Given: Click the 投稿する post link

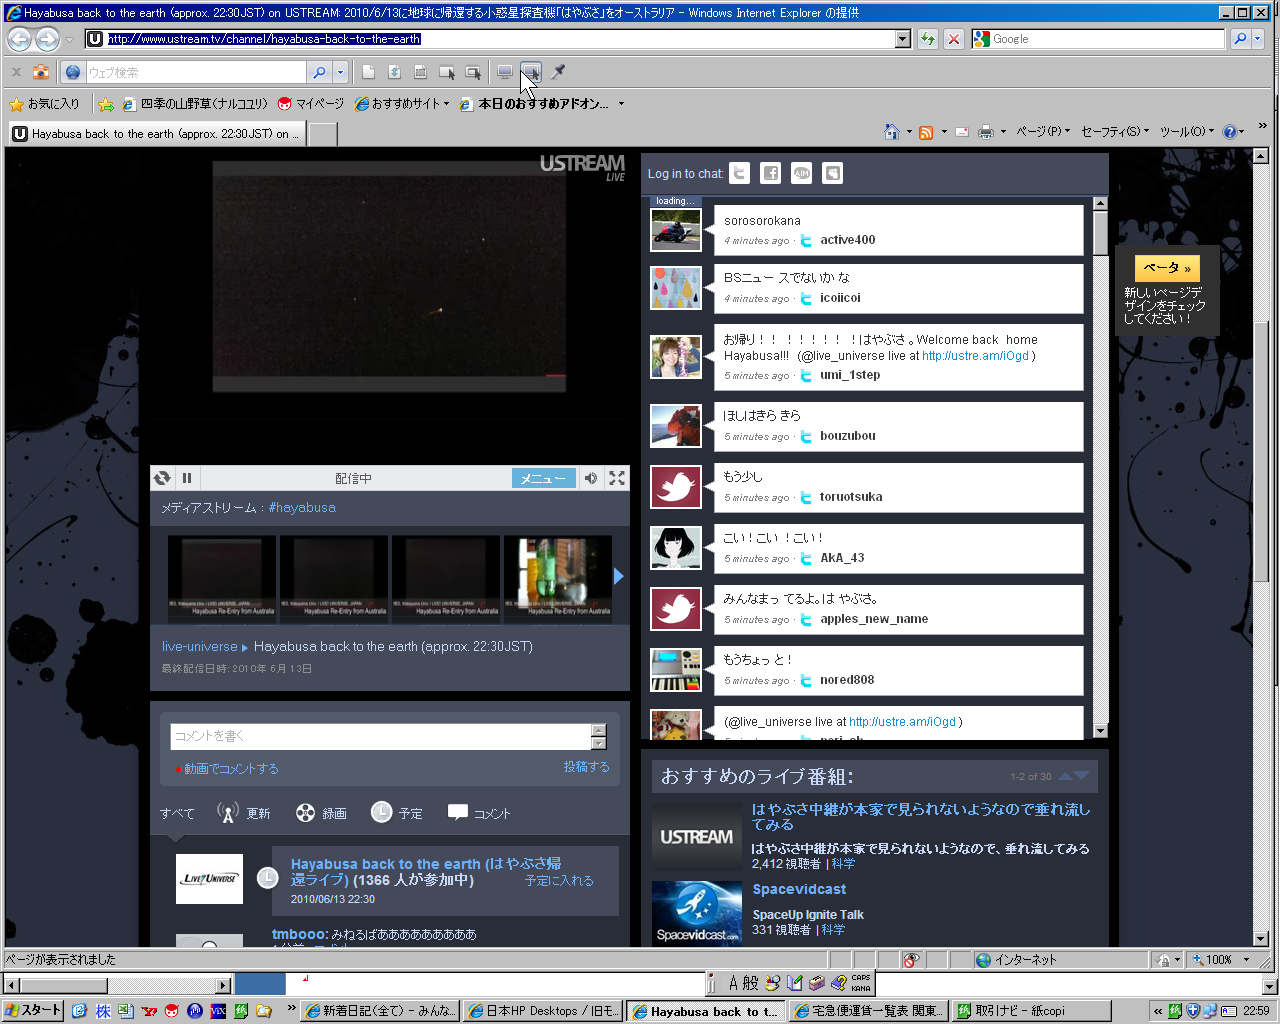Looking at the screenshot, I should (586, 766).
